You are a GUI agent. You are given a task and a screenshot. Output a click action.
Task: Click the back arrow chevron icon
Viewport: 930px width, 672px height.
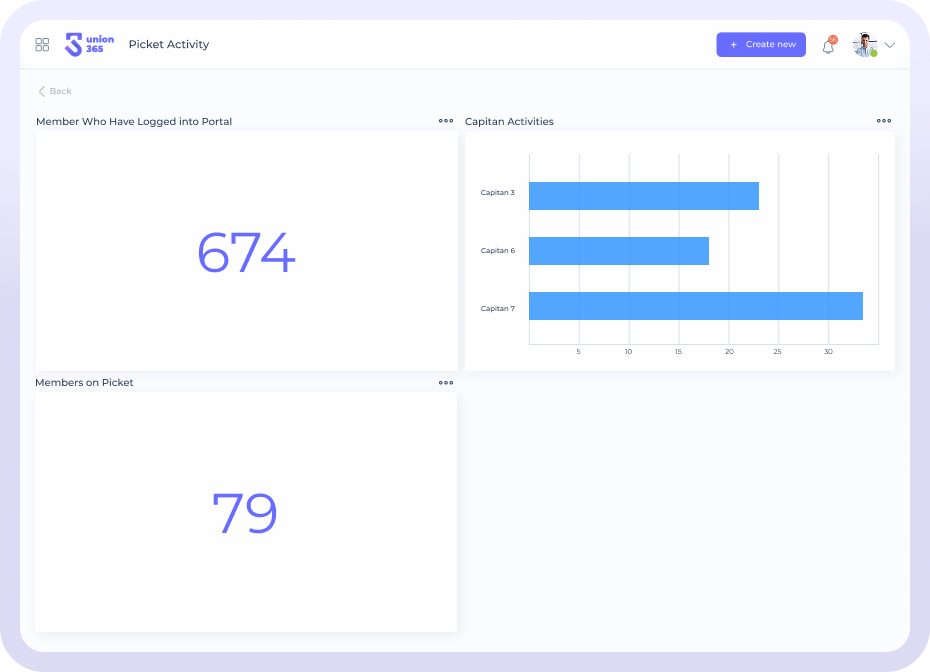(x=42, y=91)
